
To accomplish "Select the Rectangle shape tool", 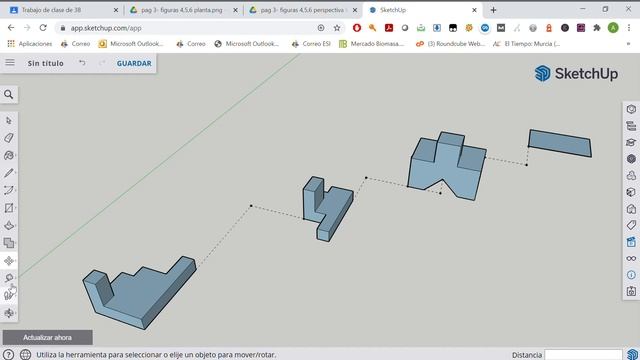I will coord(9,208).
